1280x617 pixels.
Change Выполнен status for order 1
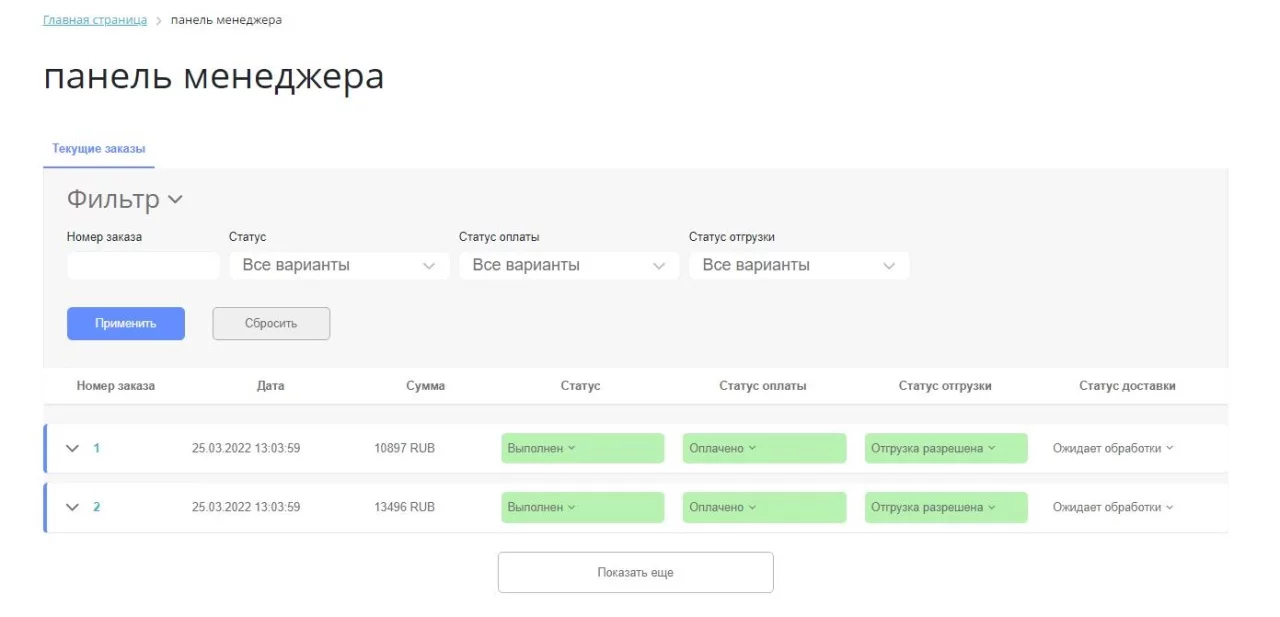tap(582, 449)
